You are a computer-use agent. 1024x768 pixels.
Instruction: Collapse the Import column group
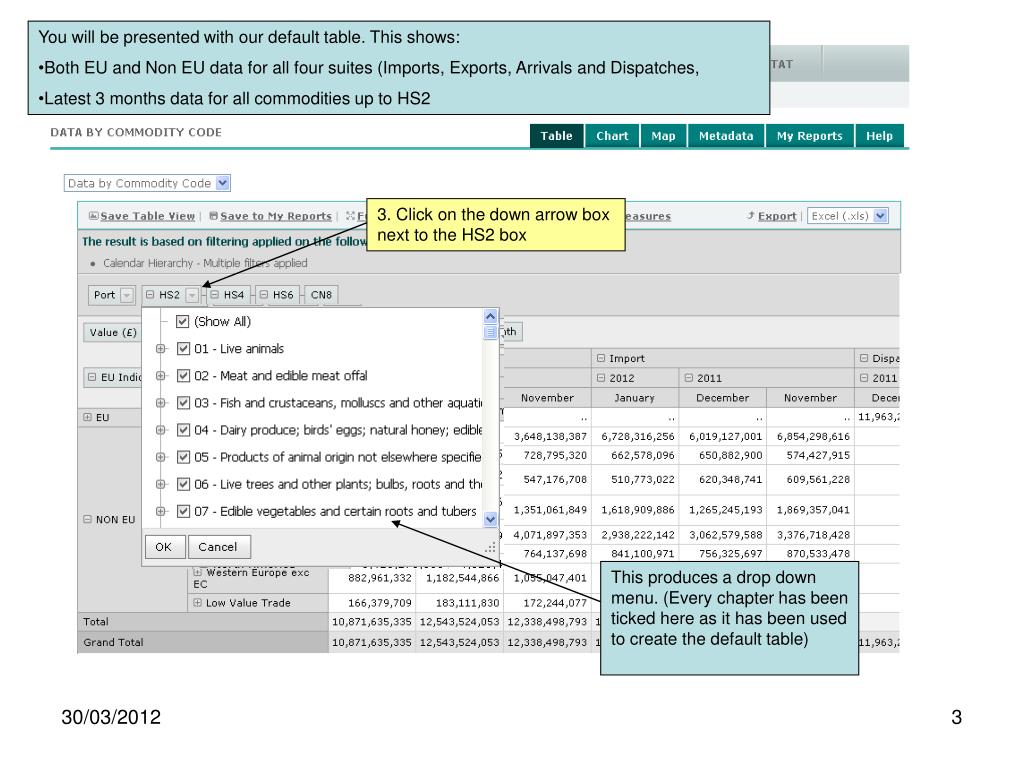click(x=601, y=359)
